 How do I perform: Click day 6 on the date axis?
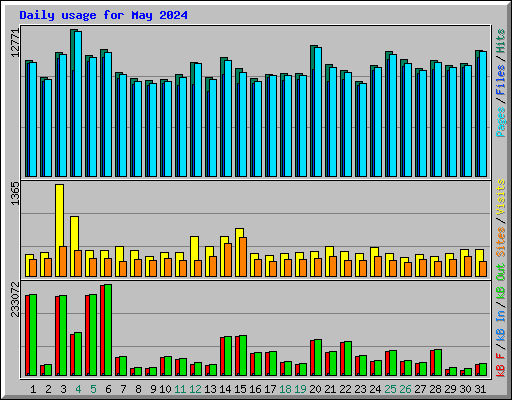coord(108,389)
